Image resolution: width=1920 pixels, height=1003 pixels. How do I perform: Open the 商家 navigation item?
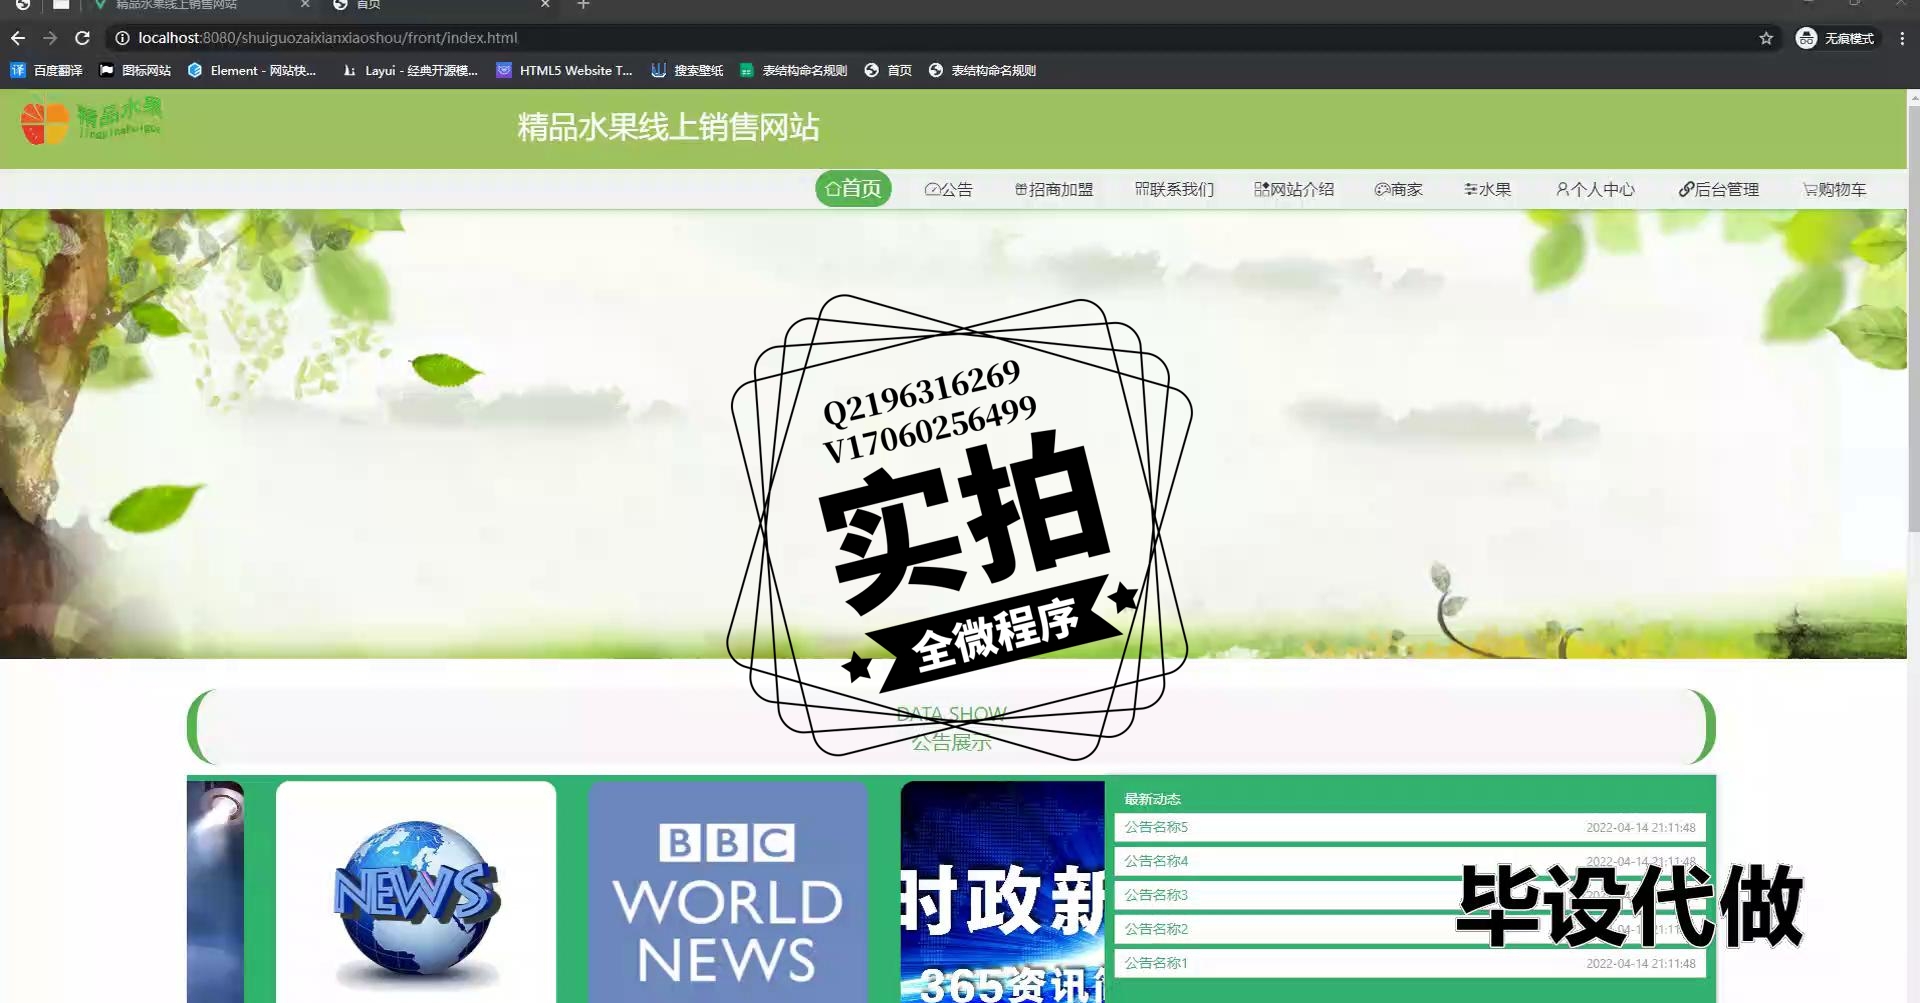1398,189
